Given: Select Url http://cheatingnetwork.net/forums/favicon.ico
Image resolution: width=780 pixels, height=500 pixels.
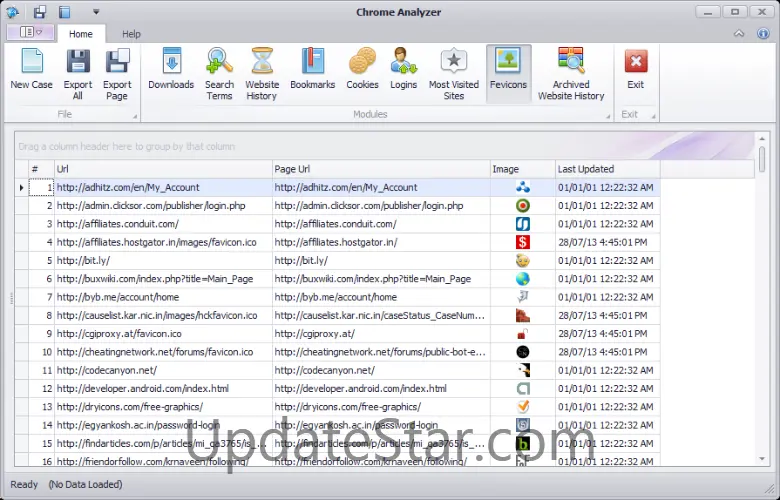Looking at the screenshot, I should point(163,352).
